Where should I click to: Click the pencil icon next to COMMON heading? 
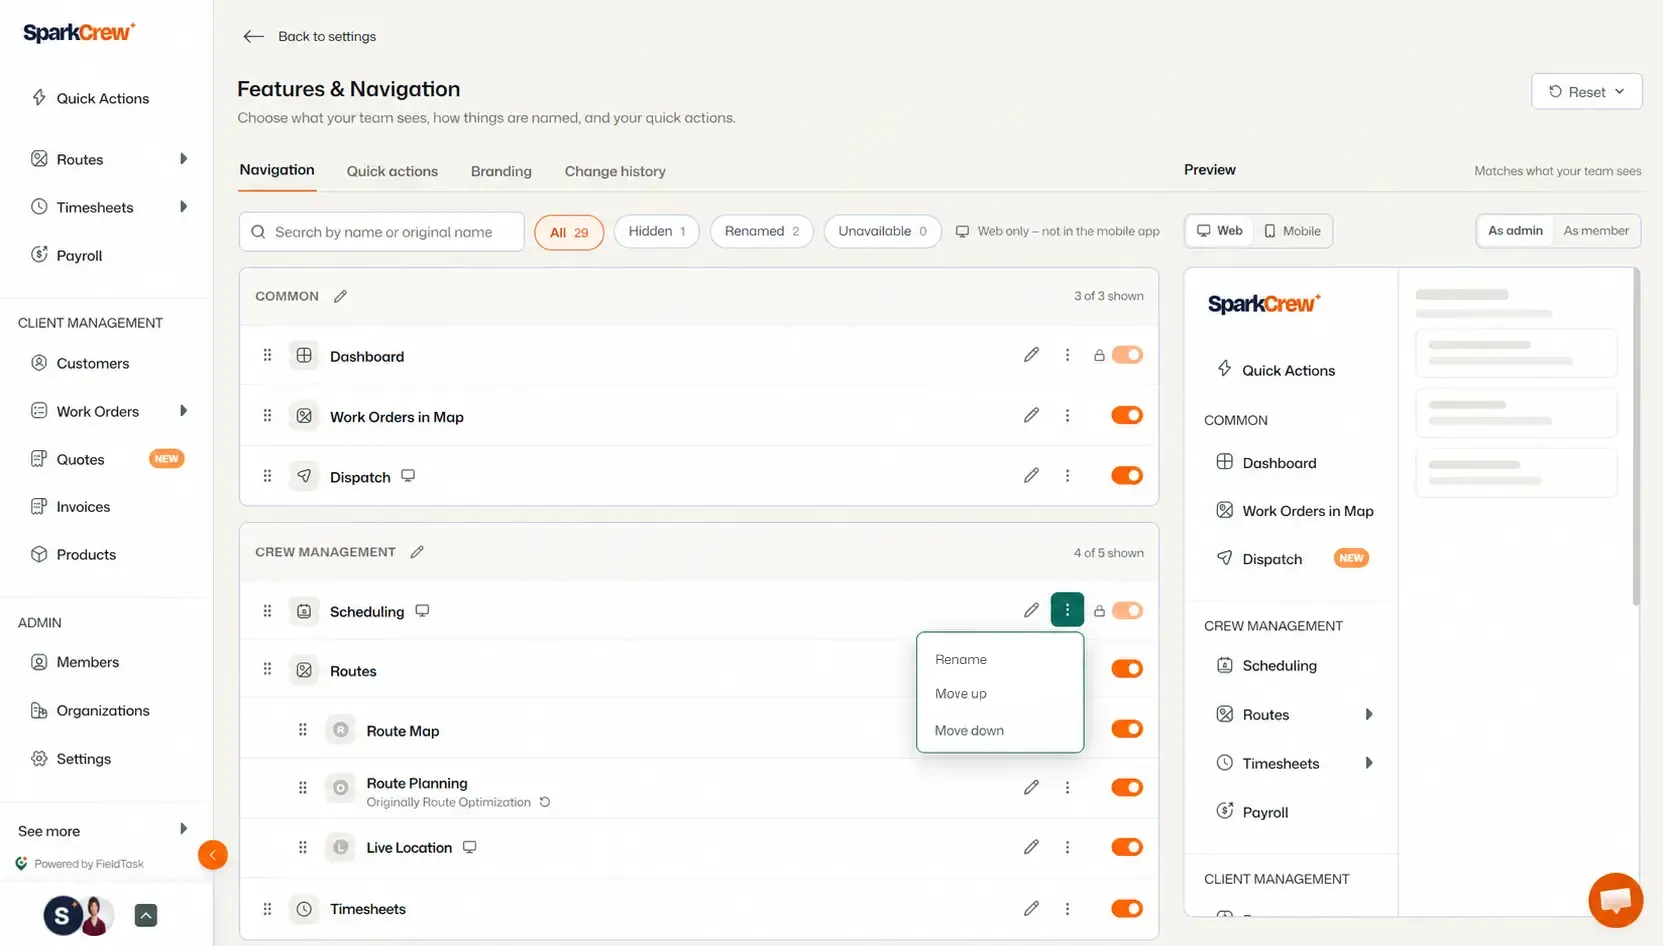pos(340,296)
